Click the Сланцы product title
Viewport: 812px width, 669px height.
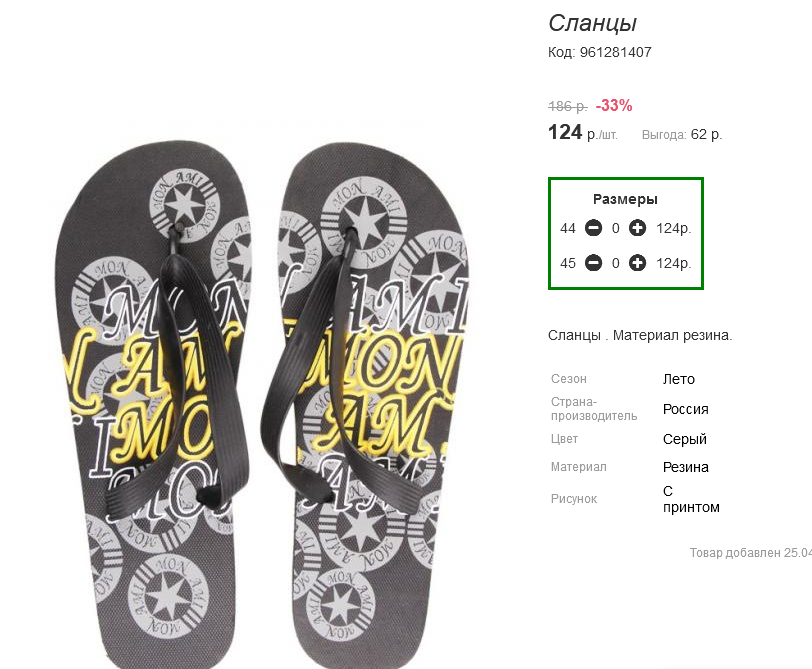point(592,24)
